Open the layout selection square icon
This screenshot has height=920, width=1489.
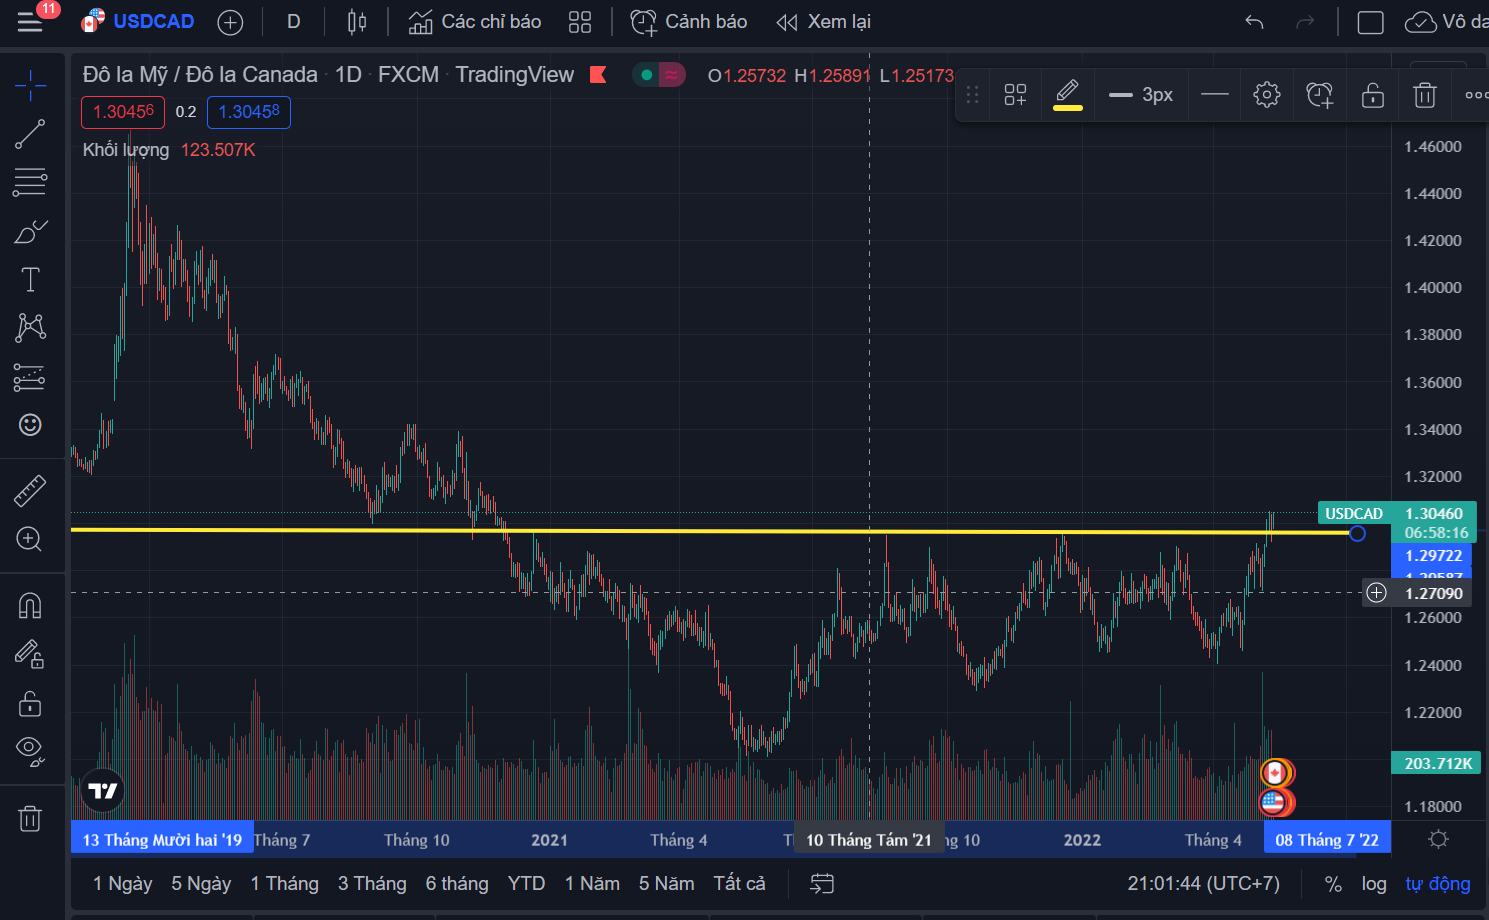coord(1370,22)
